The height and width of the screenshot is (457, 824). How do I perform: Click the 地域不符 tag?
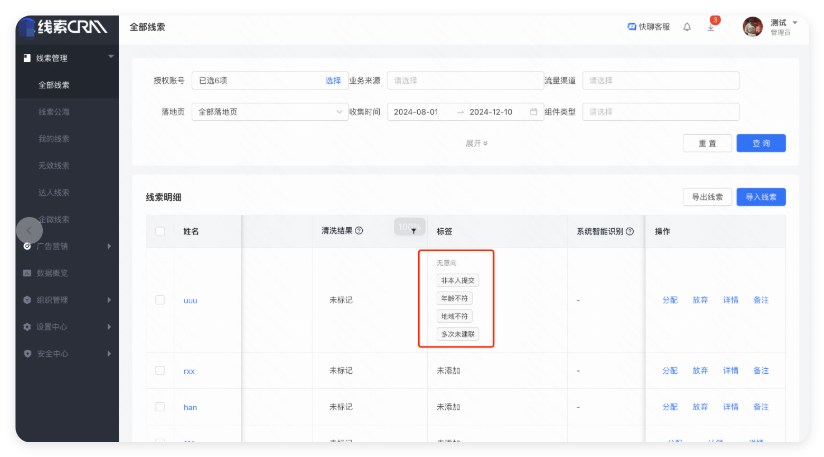(455, 316)
